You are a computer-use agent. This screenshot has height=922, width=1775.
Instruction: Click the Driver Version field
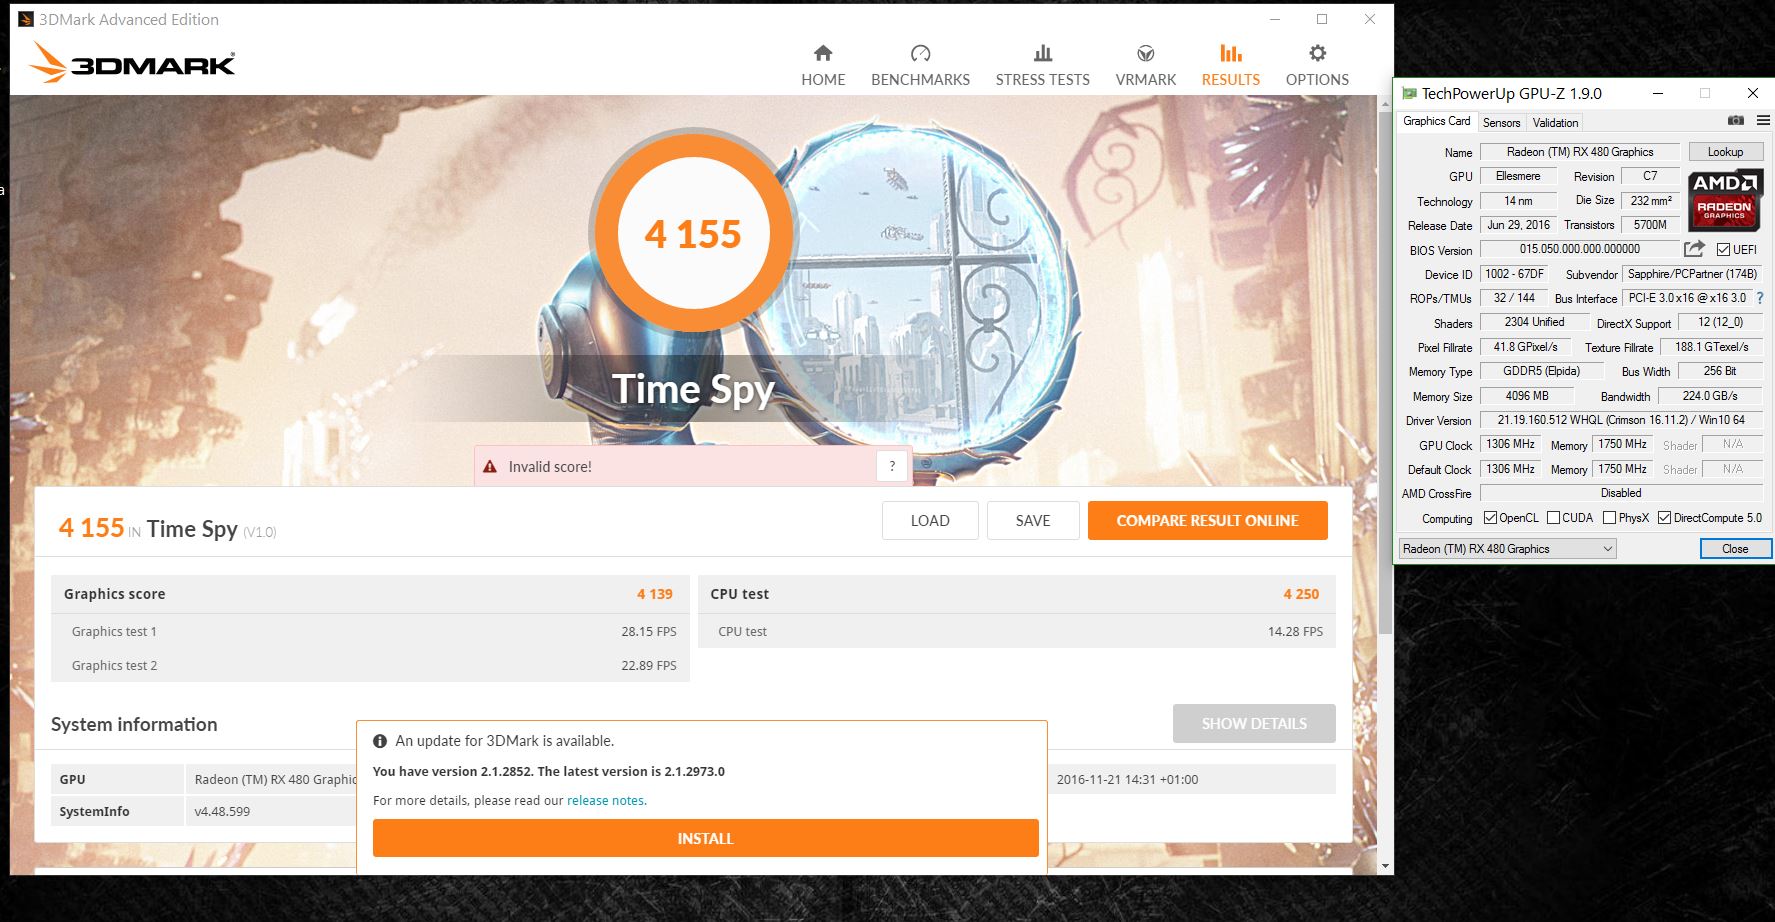point(1621,420)
